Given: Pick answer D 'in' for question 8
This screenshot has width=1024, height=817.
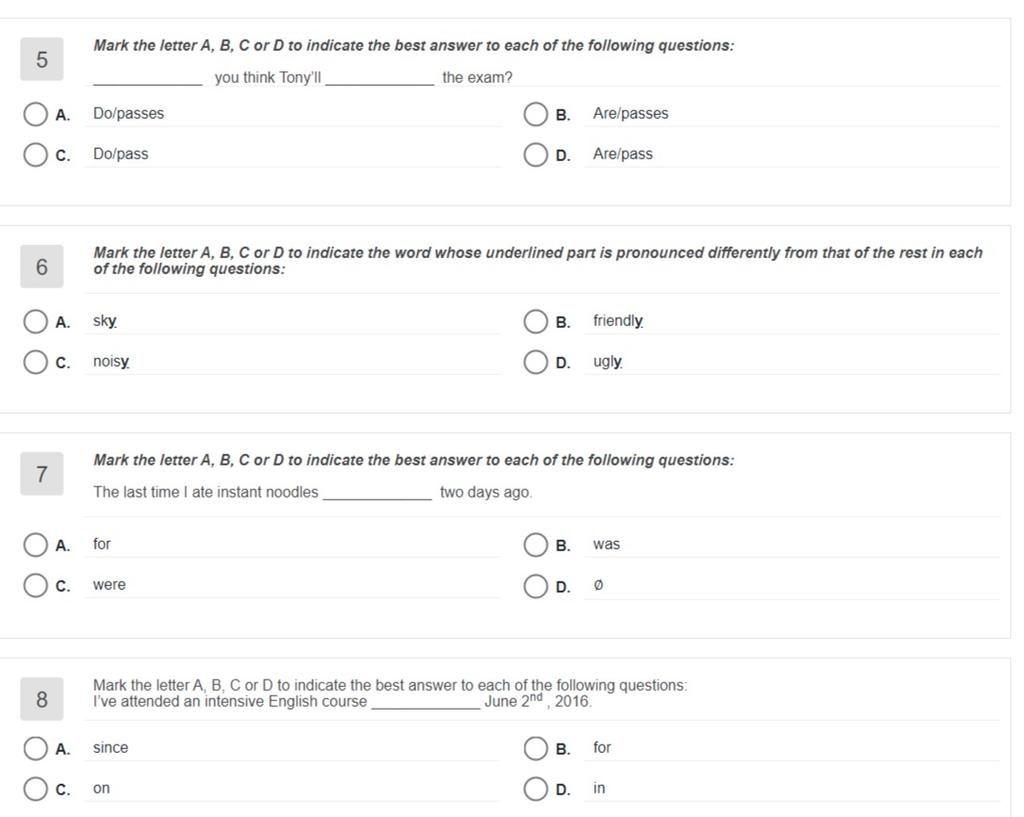Looking at the screenshot, I should point(536,789).
